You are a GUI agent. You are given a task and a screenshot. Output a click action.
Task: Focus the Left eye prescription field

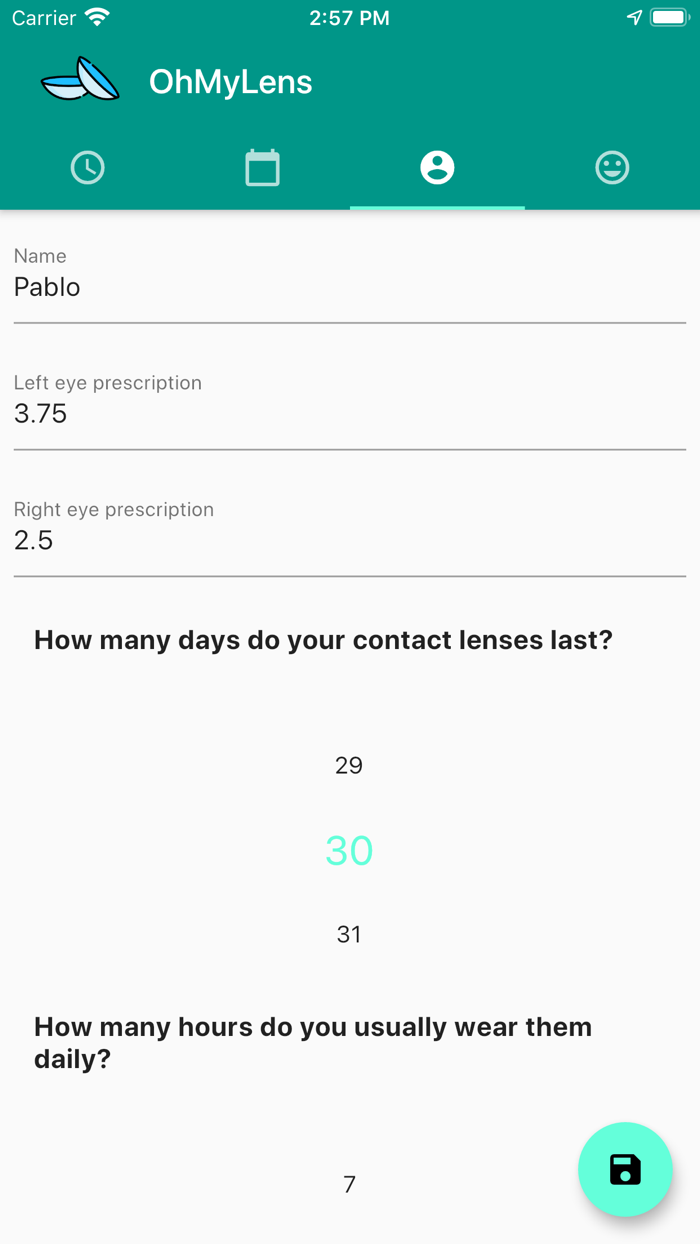click(349, 413)
